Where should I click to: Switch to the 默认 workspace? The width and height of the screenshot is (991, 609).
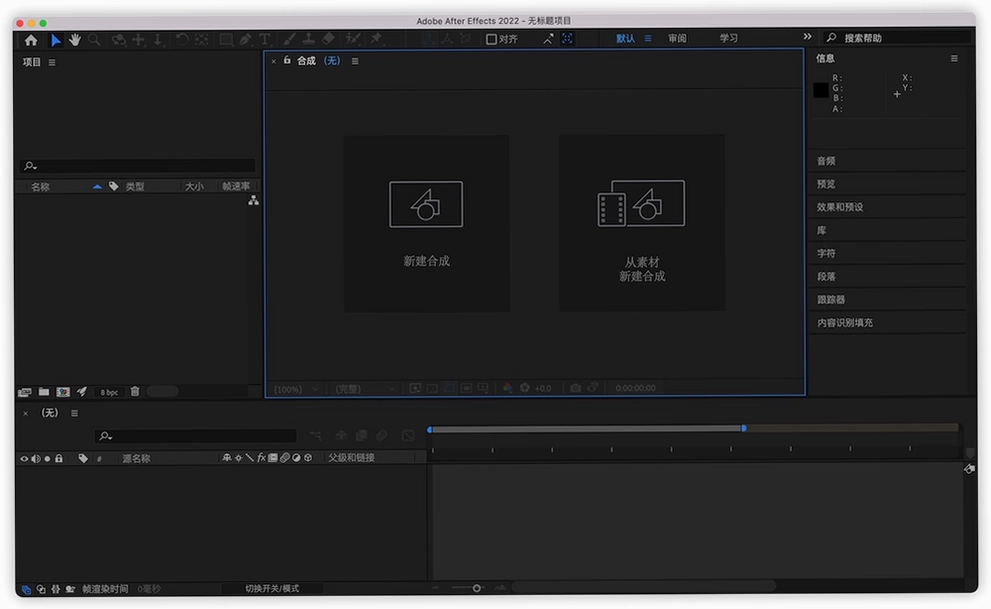tap(625, 39)
